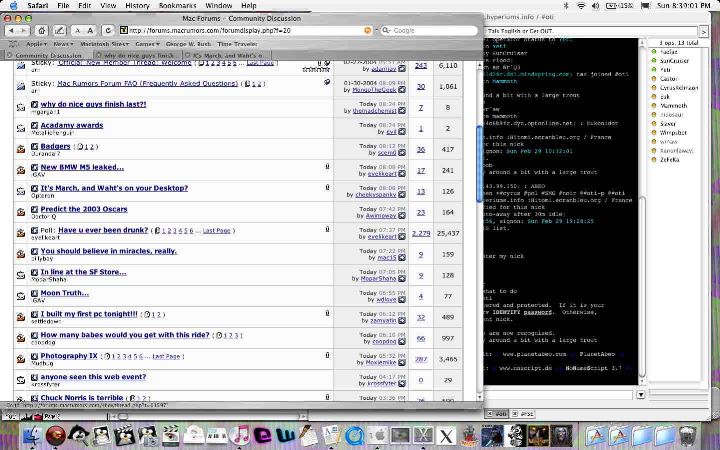Expand the Apple bookmarks bar folder
Image resolution: width=720 pixels, height=450 pixels.
(x=36, y=44)
